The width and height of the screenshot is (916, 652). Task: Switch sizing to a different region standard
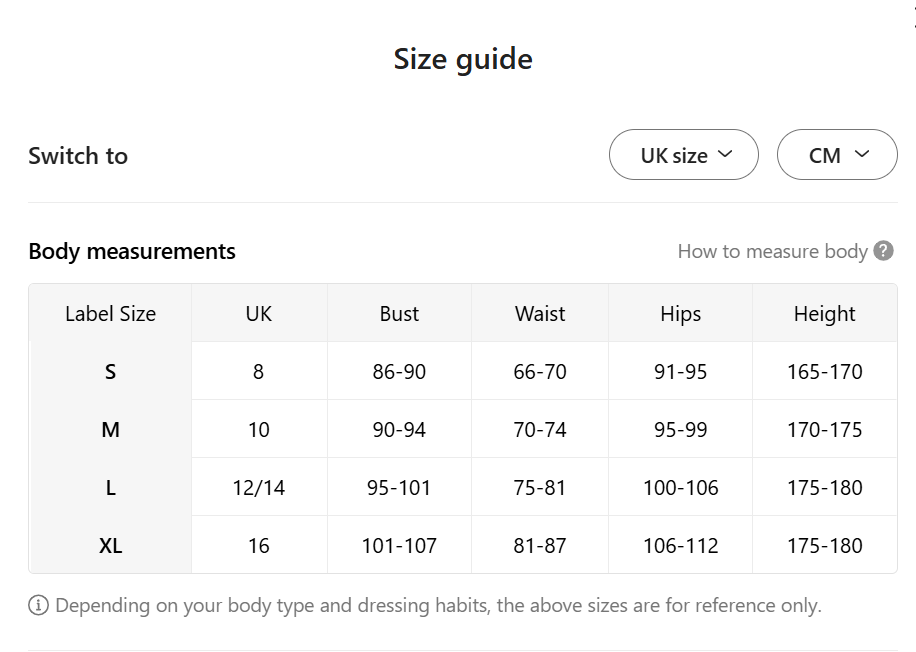684,154
